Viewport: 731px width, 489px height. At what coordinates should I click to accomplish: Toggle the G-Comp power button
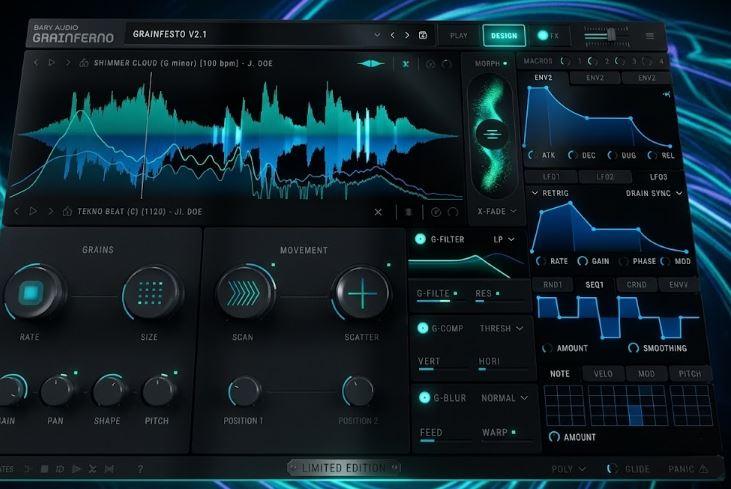point(422,328)
